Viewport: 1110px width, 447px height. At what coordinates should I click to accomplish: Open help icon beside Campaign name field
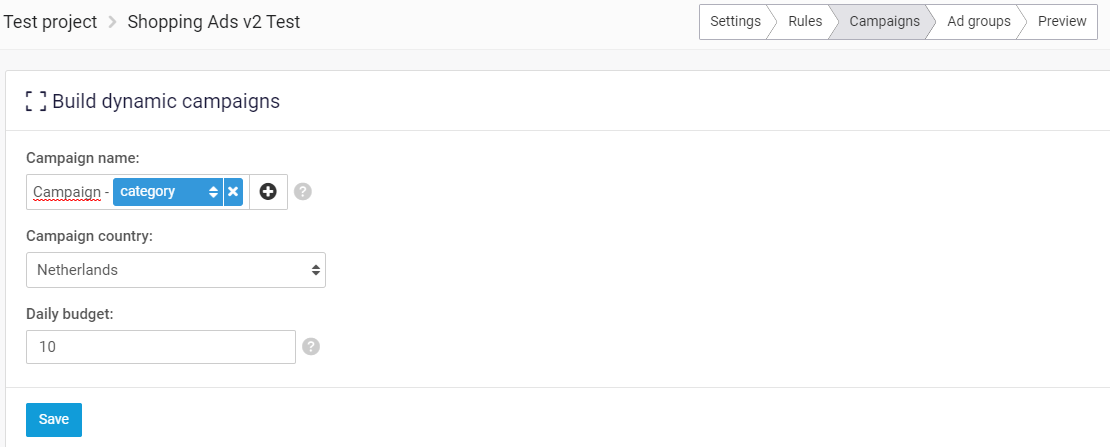point(303,191)
